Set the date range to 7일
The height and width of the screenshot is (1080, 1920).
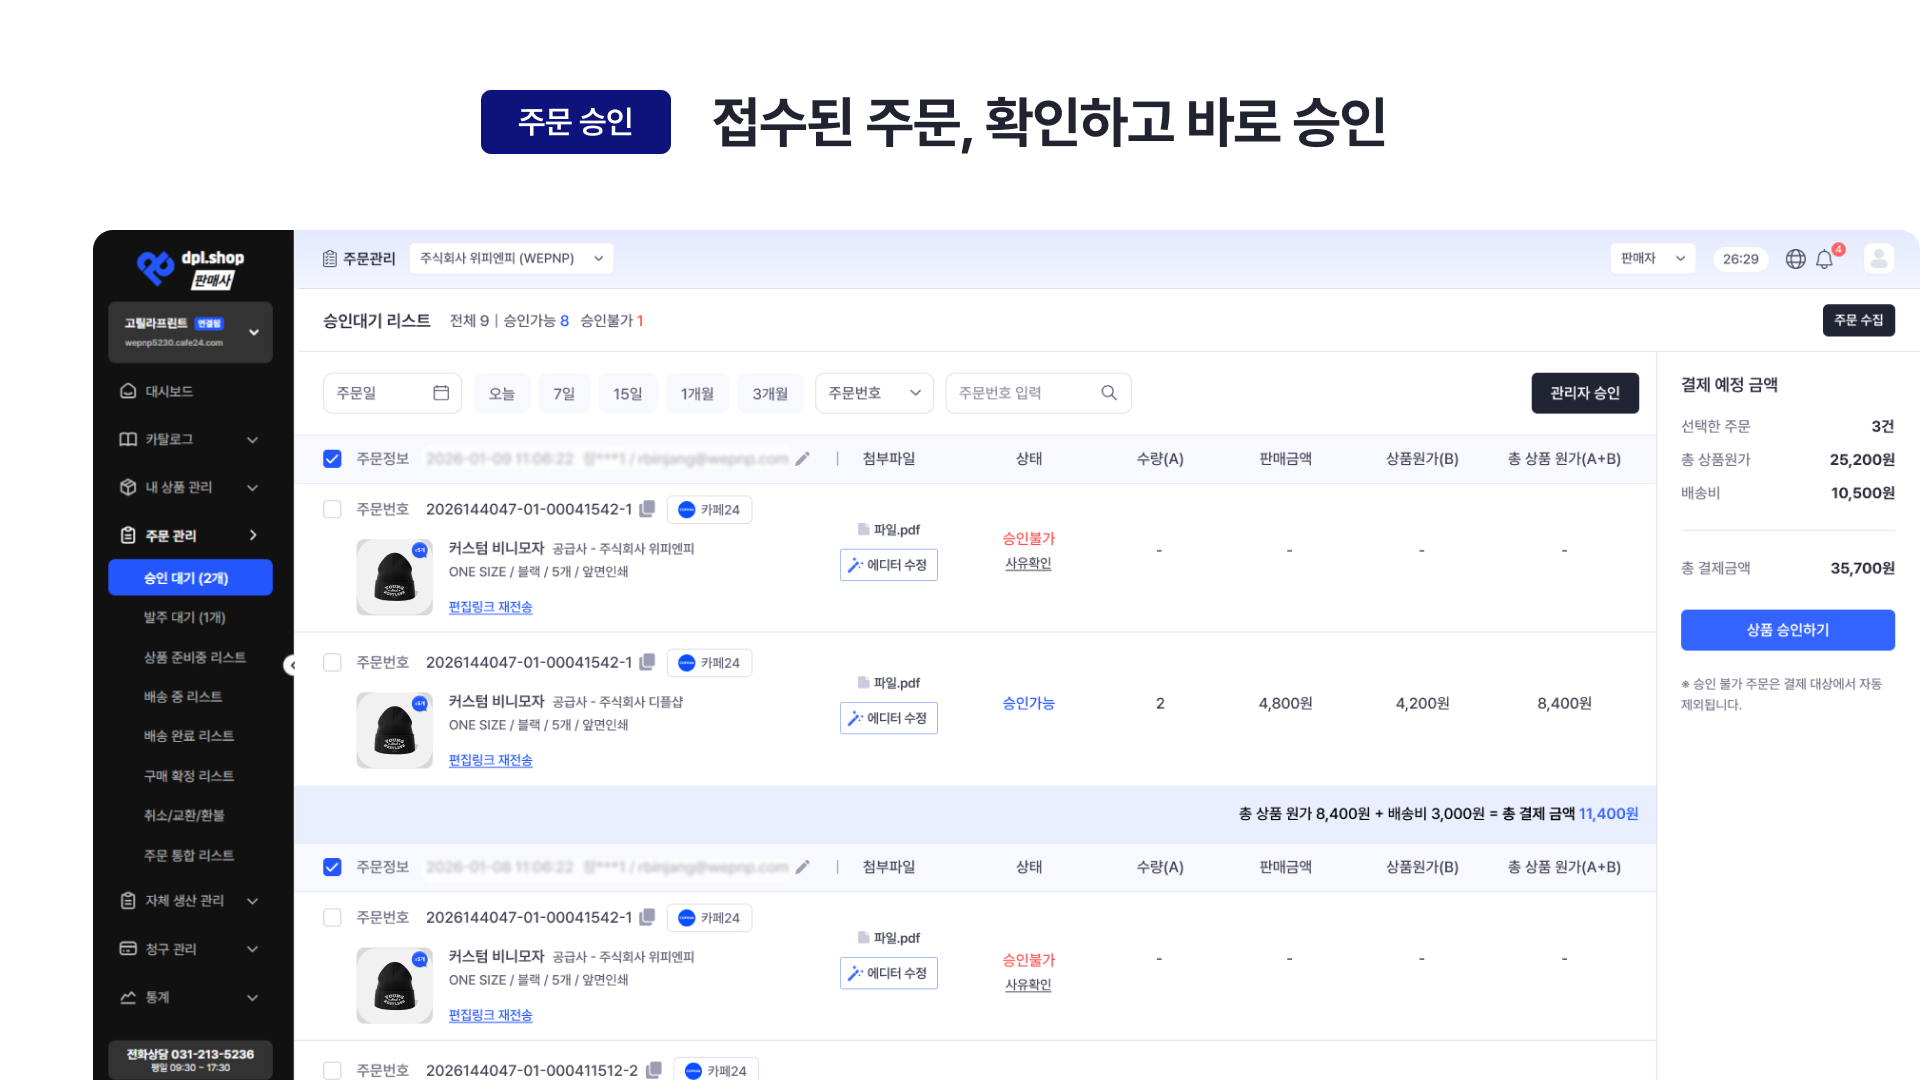pos(564,393)
